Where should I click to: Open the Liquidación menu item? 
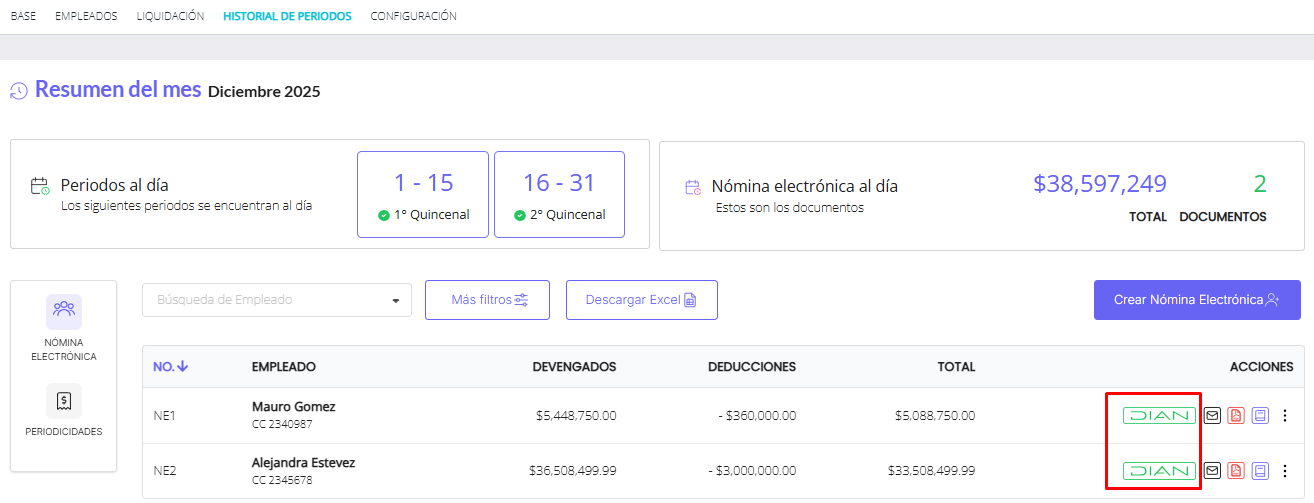(170, 16)
